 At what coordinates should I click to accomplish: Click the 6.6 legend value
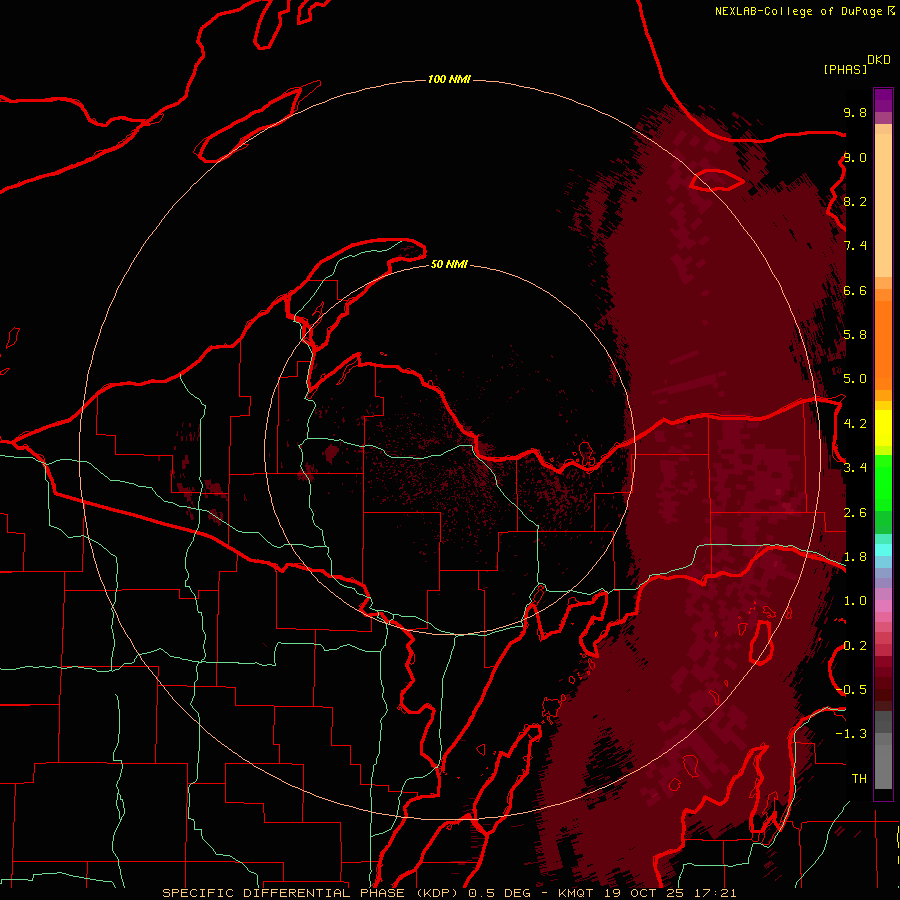[x=855, y=290]
